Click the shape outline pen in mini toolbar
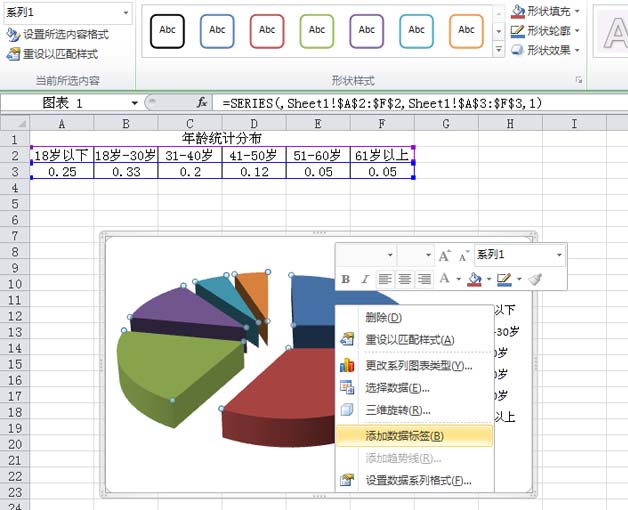This screenshot has width=628, height=510. point(504,279)
